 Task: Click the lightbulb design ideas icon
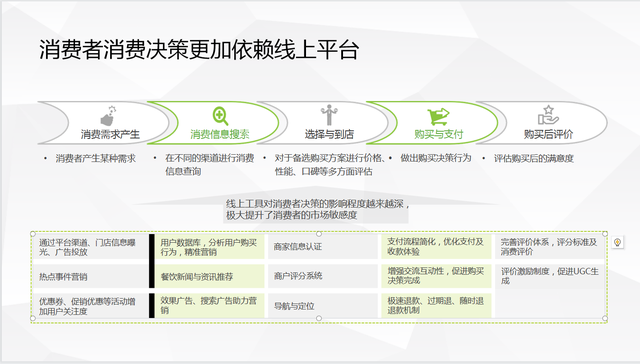pyautogui.click(x=618, y=242)
